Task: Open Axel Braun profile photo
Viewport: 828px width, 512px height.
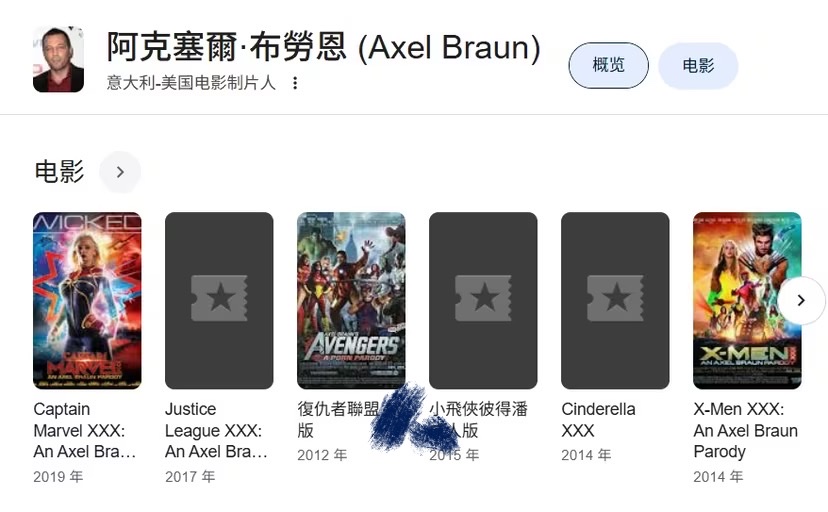Action: pyautogui.click(x=58, y=59)
